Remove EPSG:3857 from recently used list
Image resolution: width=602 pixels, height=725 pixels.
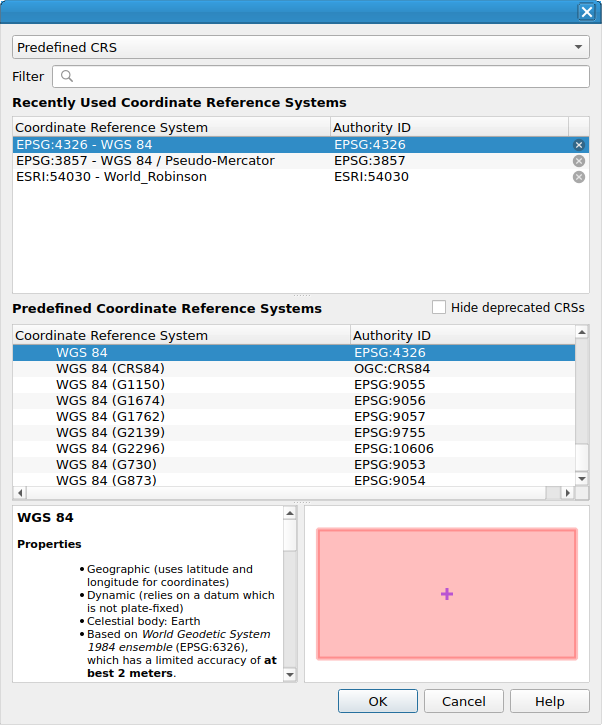point(578,161)
